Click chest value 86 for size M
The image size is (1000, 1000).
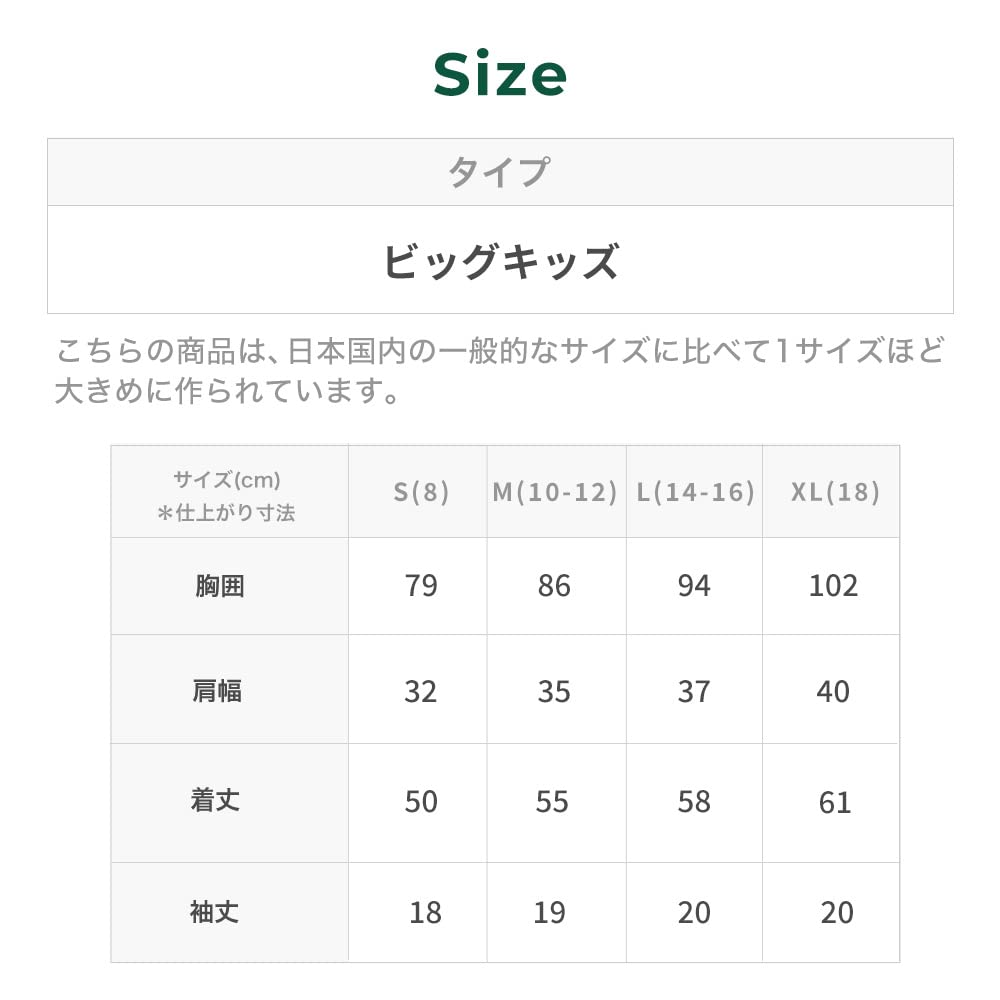(x=554, y=586)
